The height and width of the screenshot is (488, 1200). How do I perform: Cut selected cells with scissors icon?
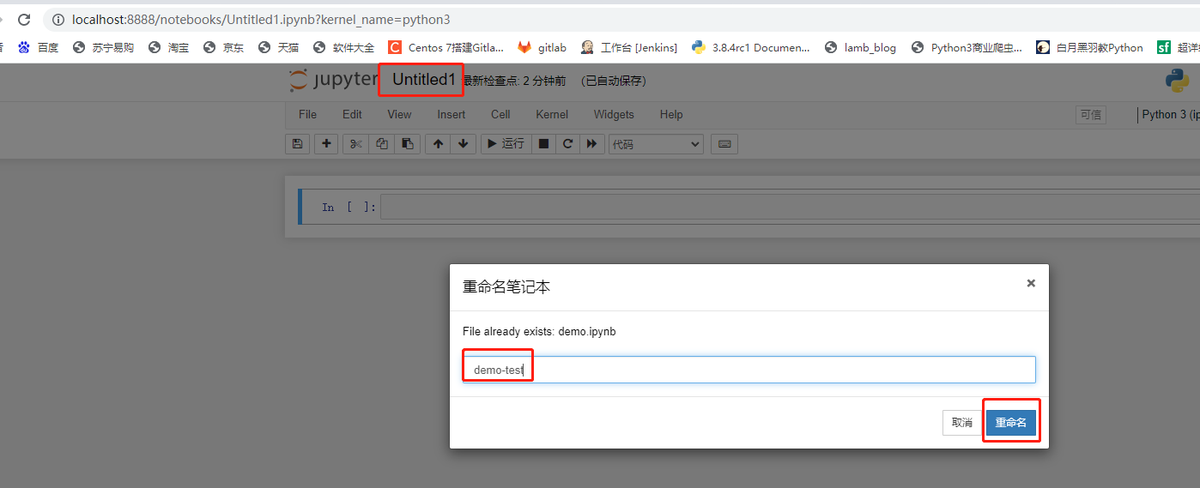[355, 144]
